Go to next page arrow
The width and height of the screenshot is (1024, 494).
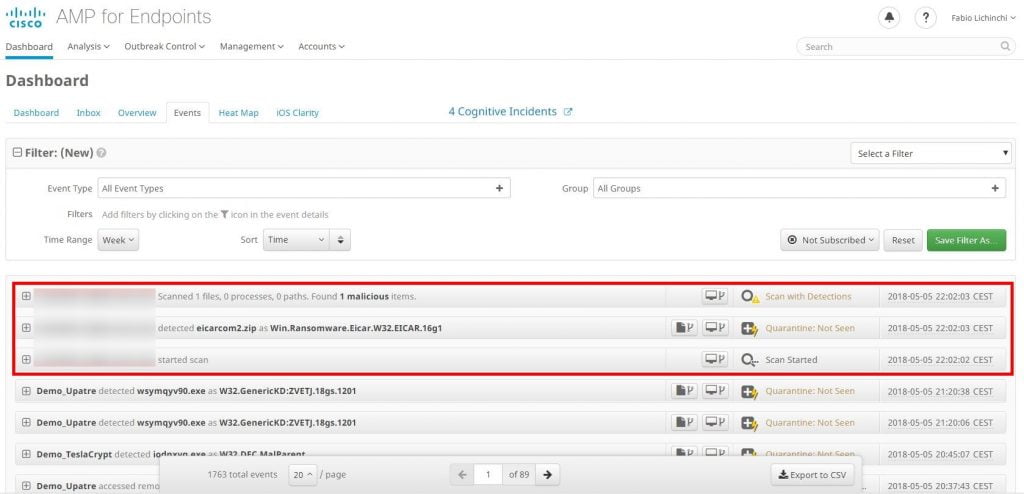(x=548, y=475)
